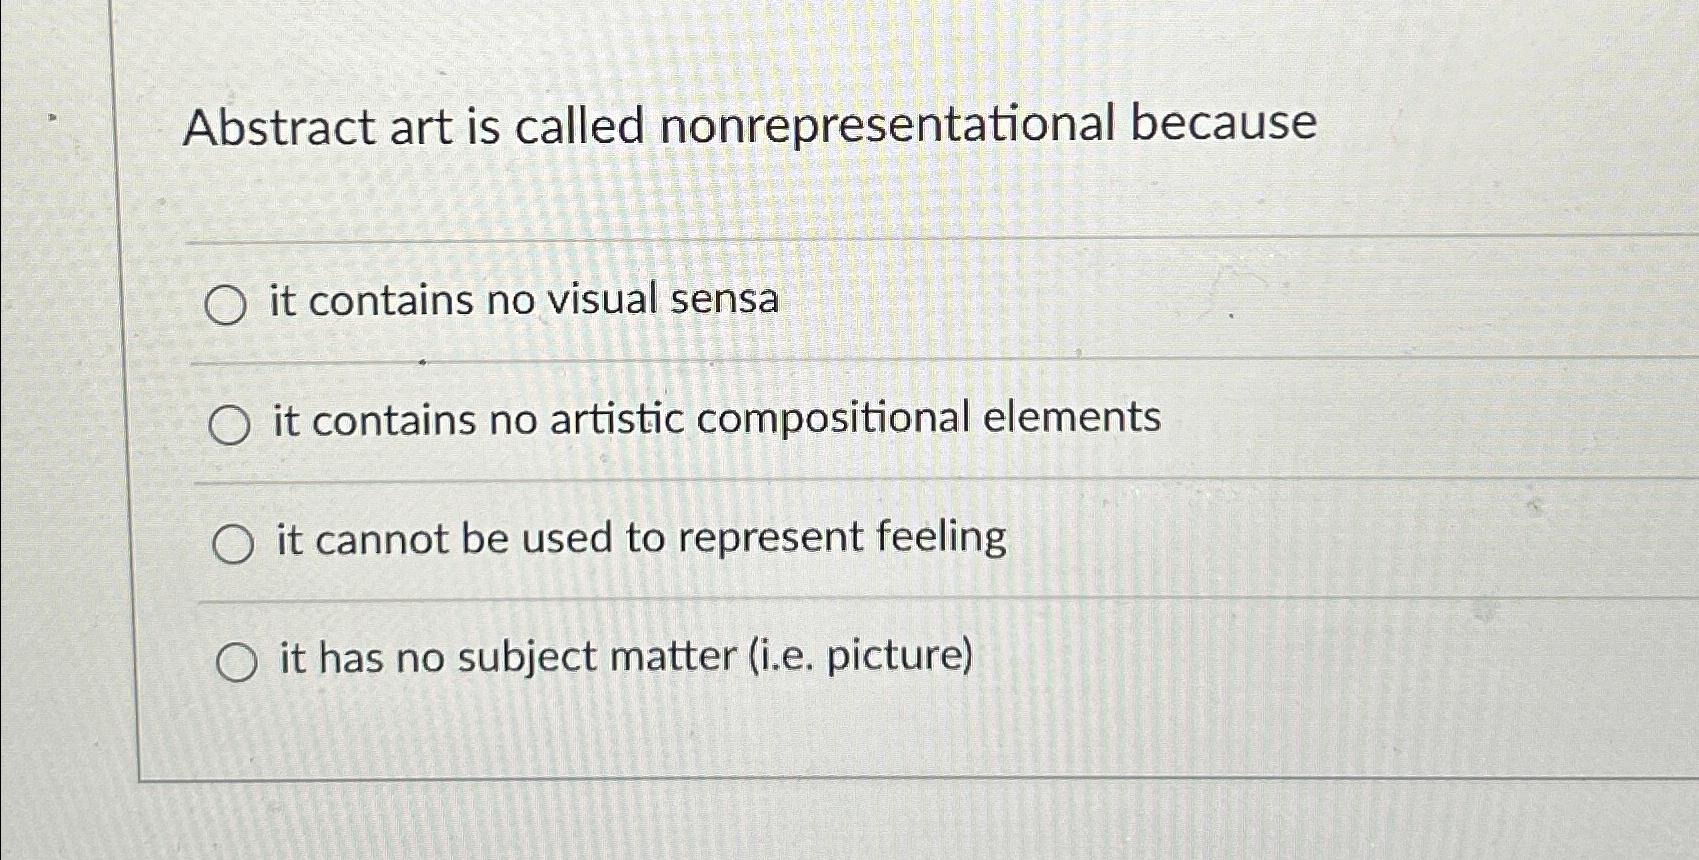Select the 'it has no subject matter' radio button
The width and height of the screenshot is (1699, 860).
(x=236, y=658)
